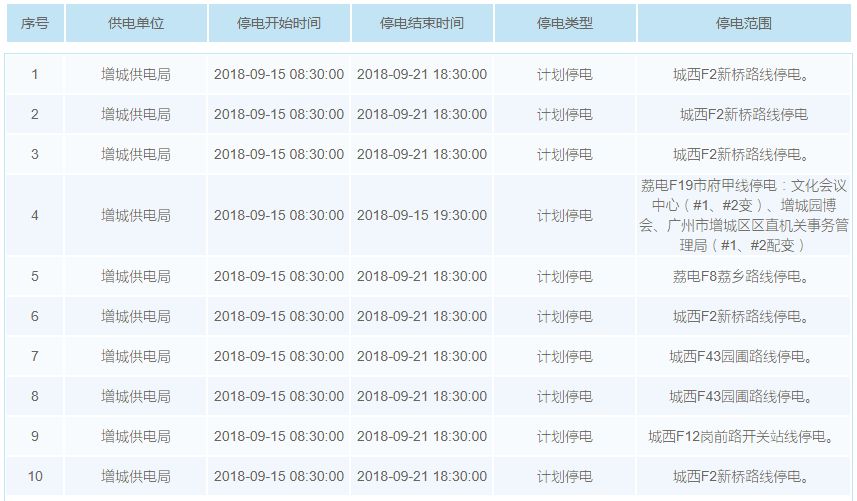Select row number 4 in 序号 column

[x=35, y=215]
